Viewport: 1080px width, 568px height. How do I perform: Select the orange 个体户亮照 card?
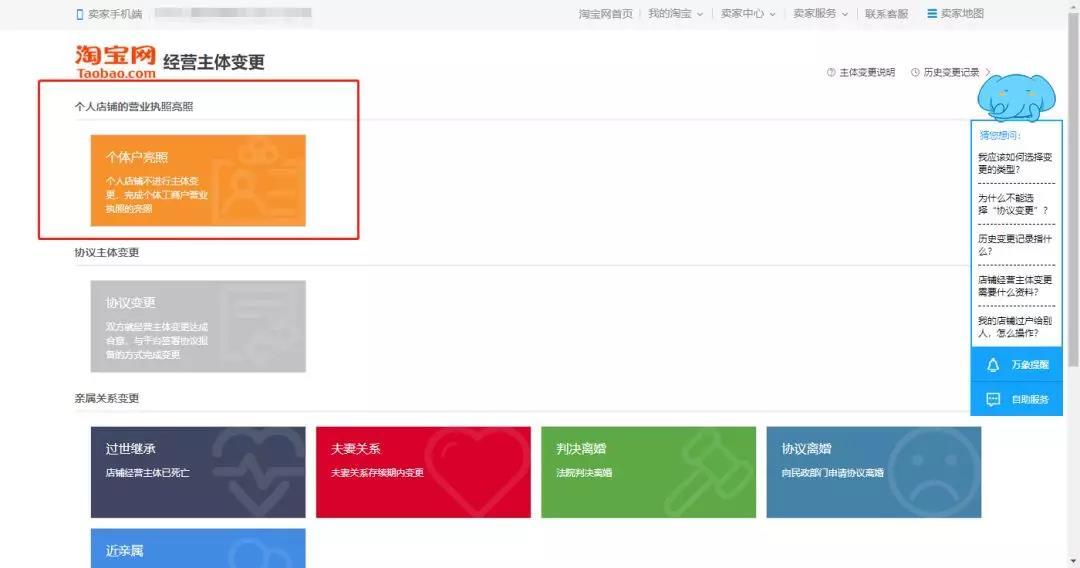pos(198,180)
